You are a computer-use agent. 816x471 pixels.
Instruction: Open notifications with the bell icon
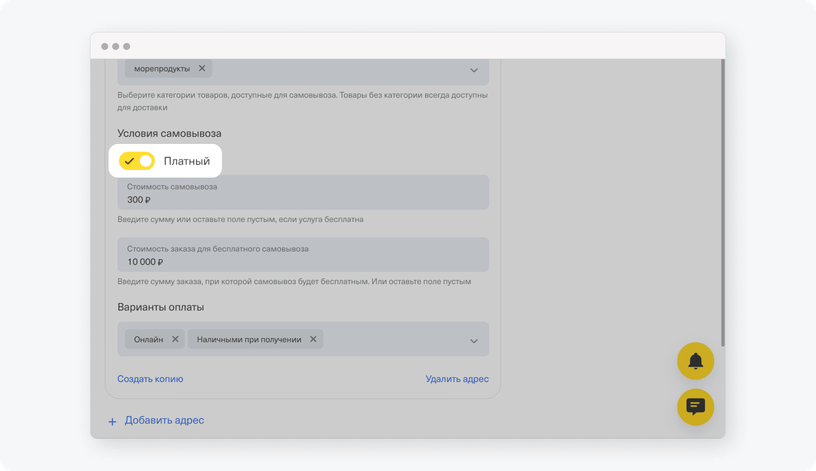tap(695, 361)
